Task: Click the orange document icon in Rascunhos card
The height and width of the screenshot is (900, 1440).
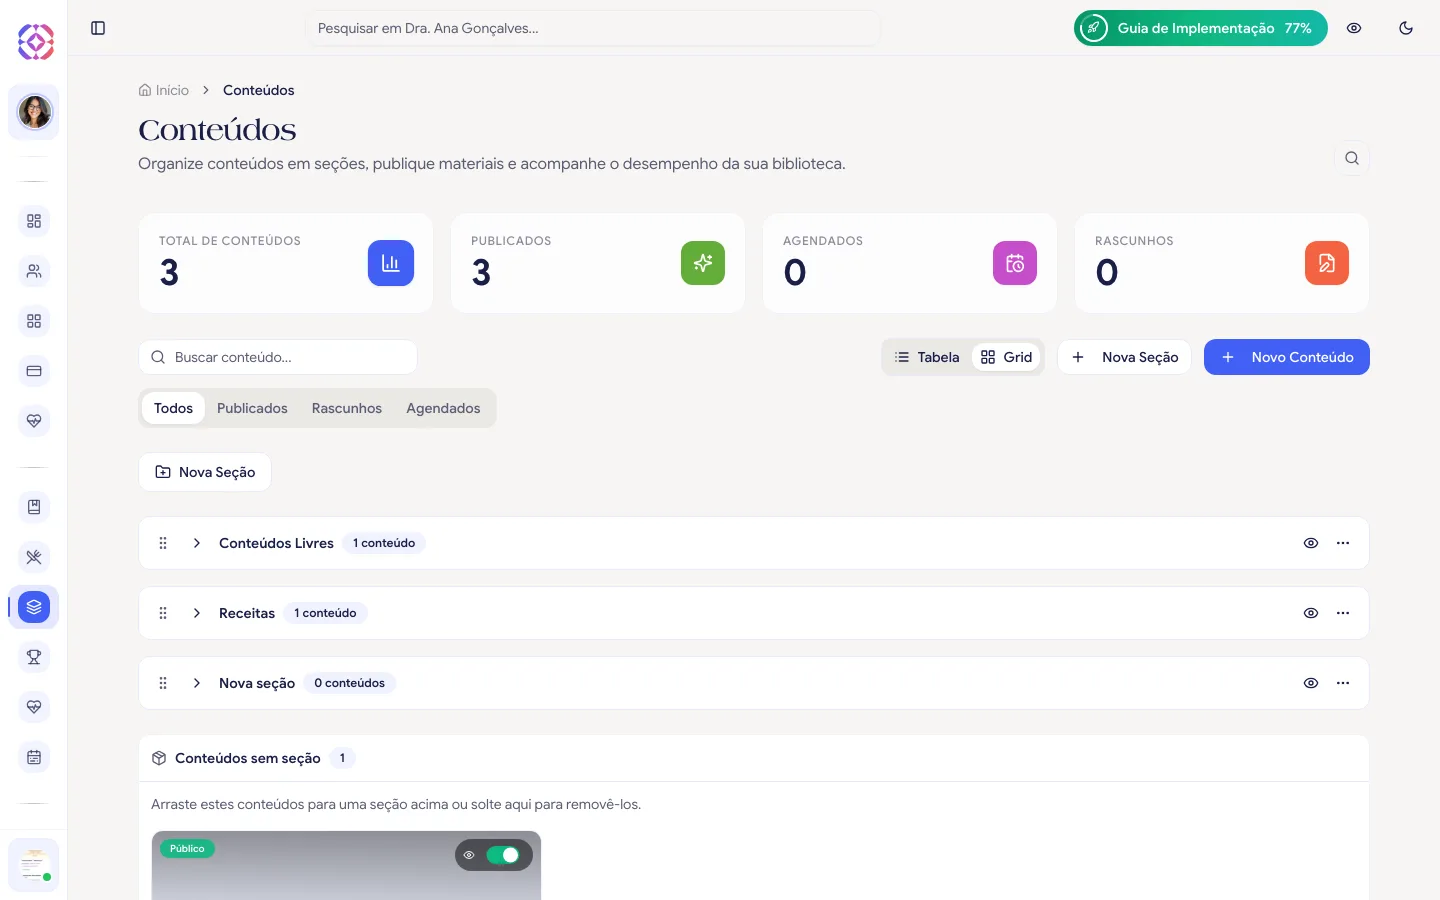Action: [1327, 263]
